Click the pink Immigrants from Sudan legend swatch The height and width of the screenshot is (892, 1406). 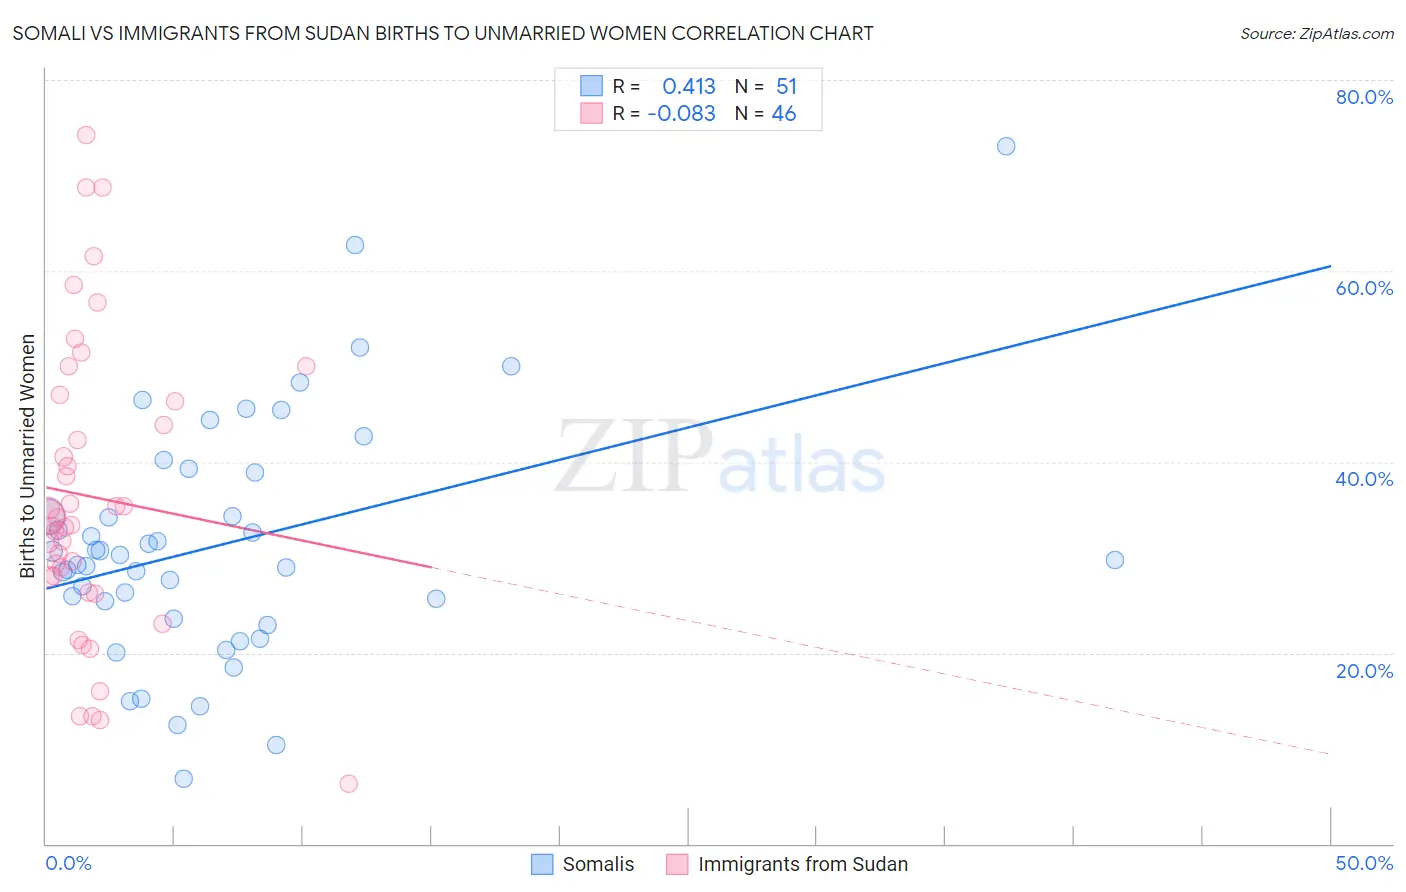pos(678,864)
